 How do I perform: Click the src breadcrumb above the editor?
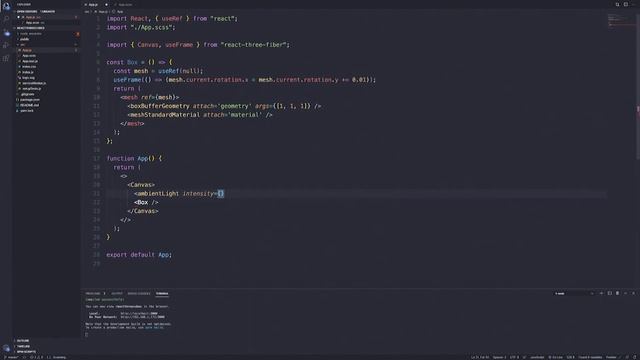[87, 12]
